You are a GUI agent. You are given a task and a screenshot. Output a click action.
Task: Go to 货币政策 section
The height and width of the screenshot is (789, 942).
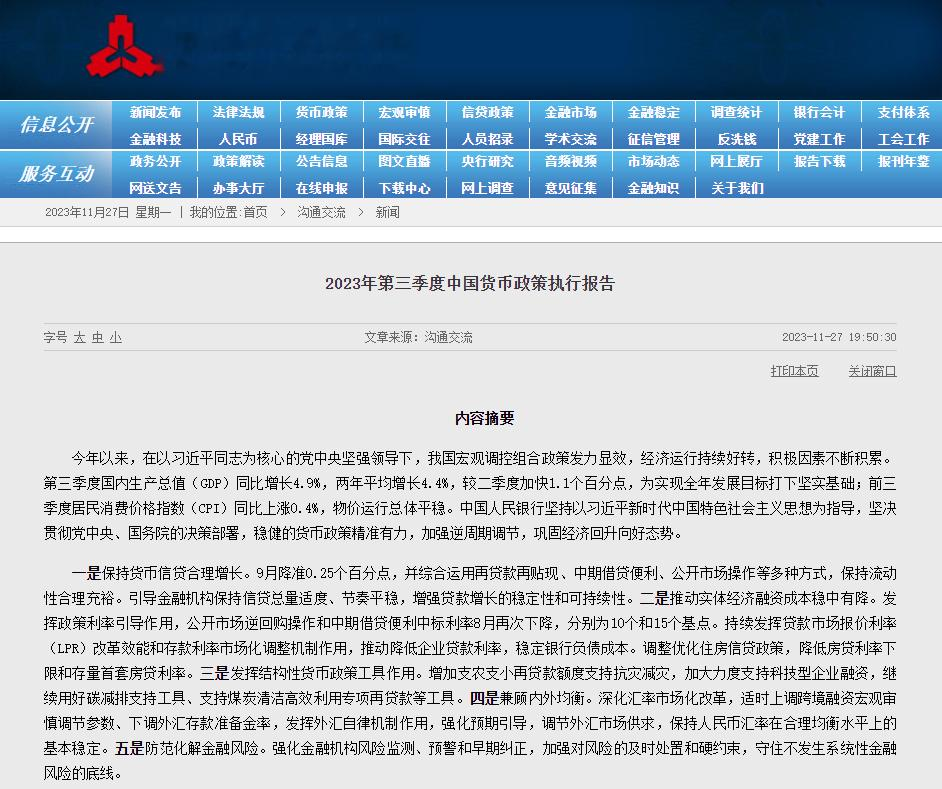coord(321,112)
